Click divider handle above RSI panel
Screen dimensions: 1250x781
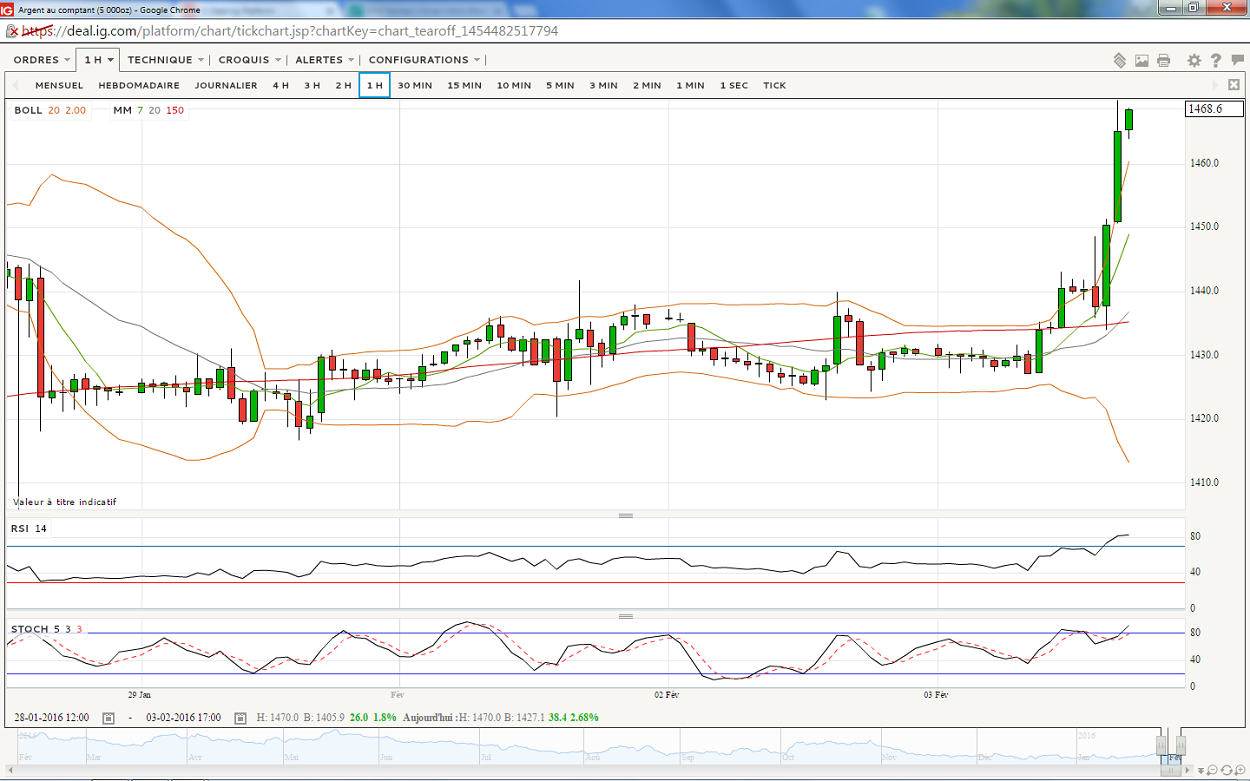[626, 515]
